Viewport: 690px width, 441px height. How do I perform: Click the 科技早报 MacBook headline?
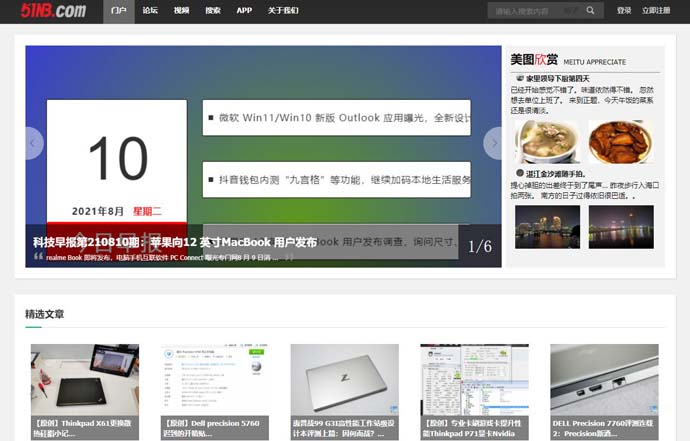pyautogui.click(x=175, y=242)
